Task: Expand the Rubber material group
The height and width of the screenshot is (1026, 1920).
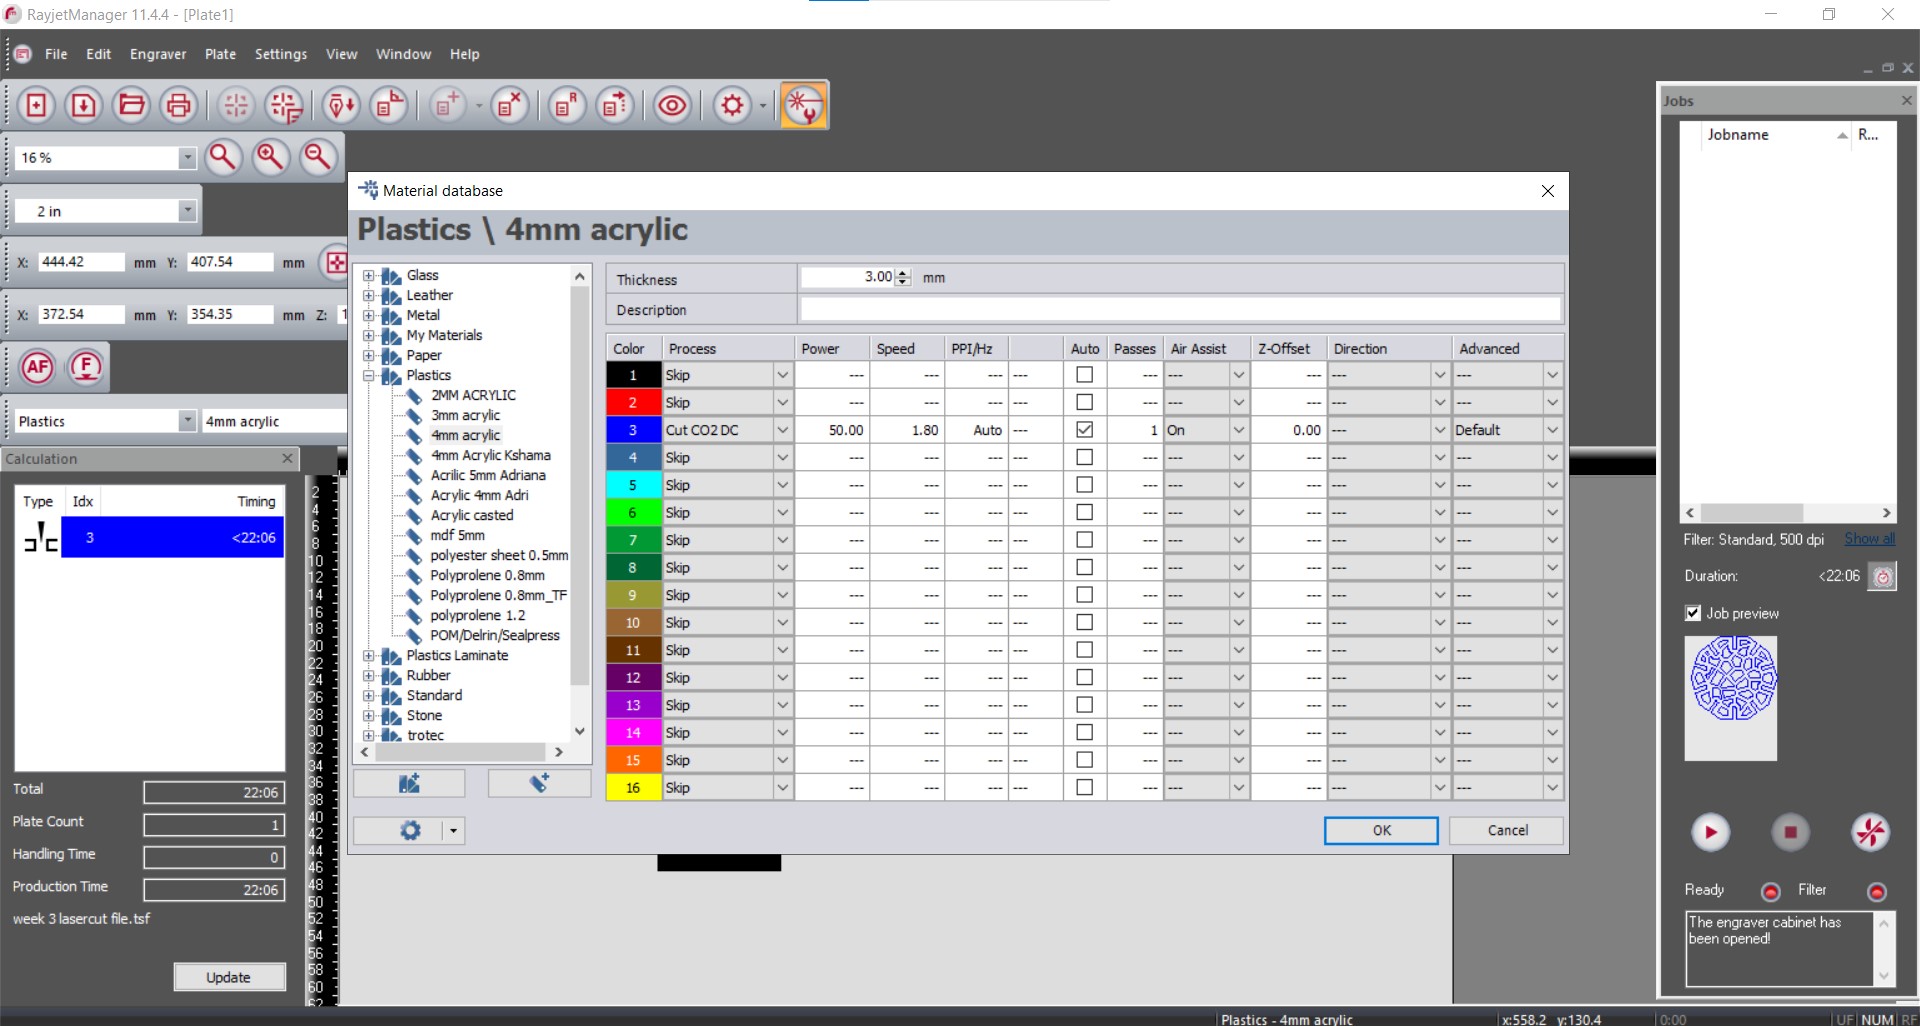Action: click(x=368, y=676)
